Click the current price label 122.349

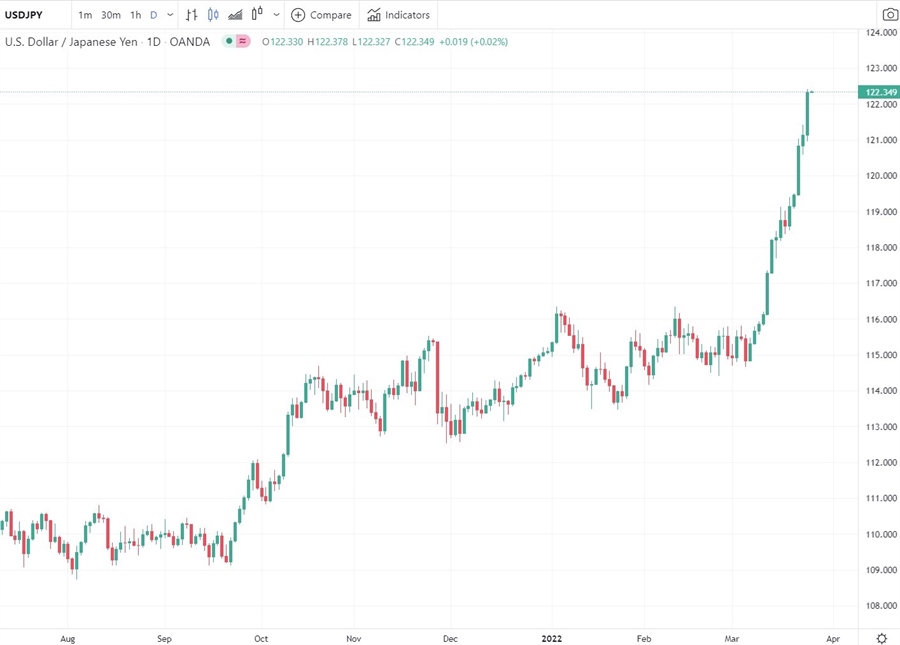879,92
